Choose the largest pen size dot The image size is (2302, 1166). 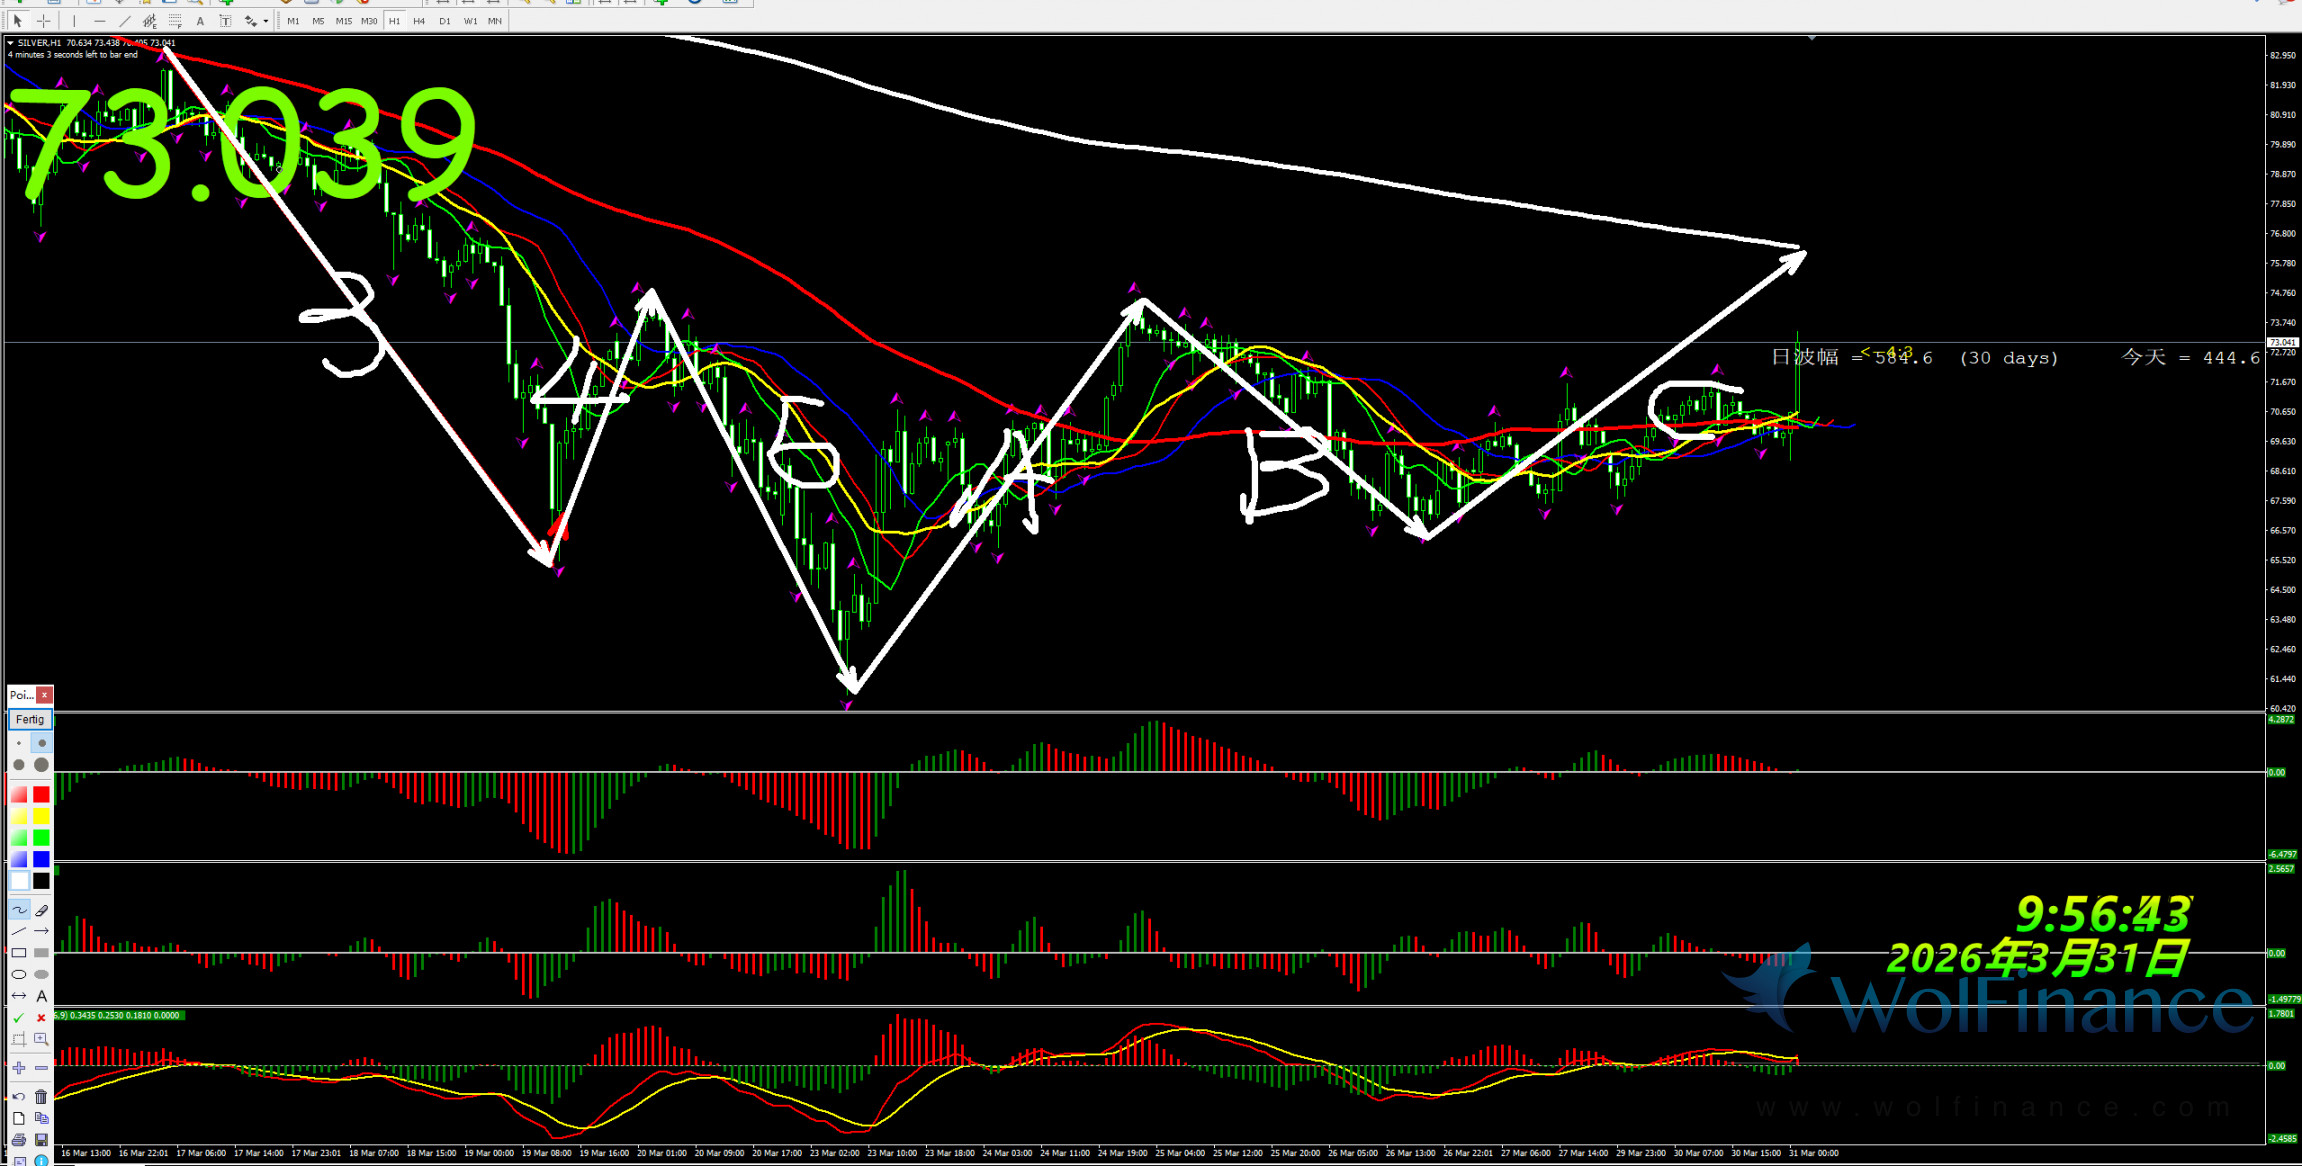pos(41,765)
